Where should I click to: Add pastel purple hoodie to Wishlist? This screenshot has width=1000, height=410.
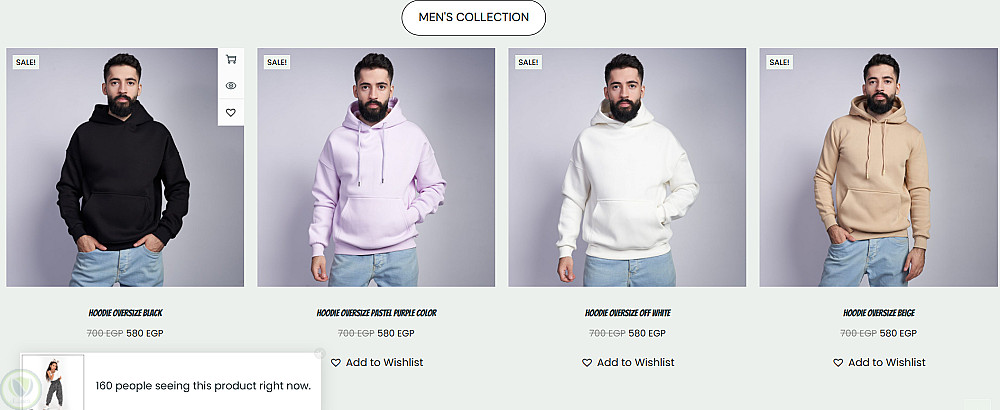377,362
